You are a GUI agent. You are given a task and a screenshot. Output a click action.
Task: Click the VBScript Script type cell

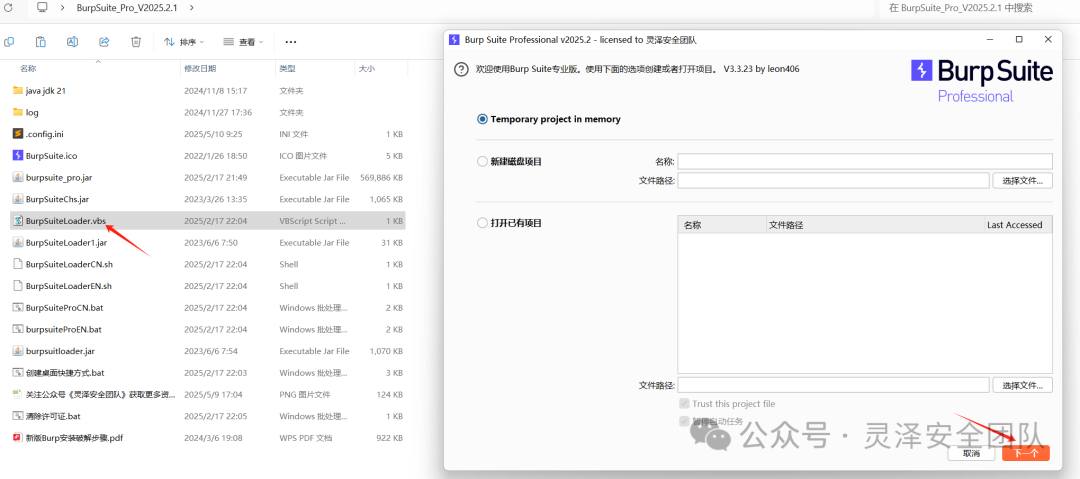click(x=313, y=221)
